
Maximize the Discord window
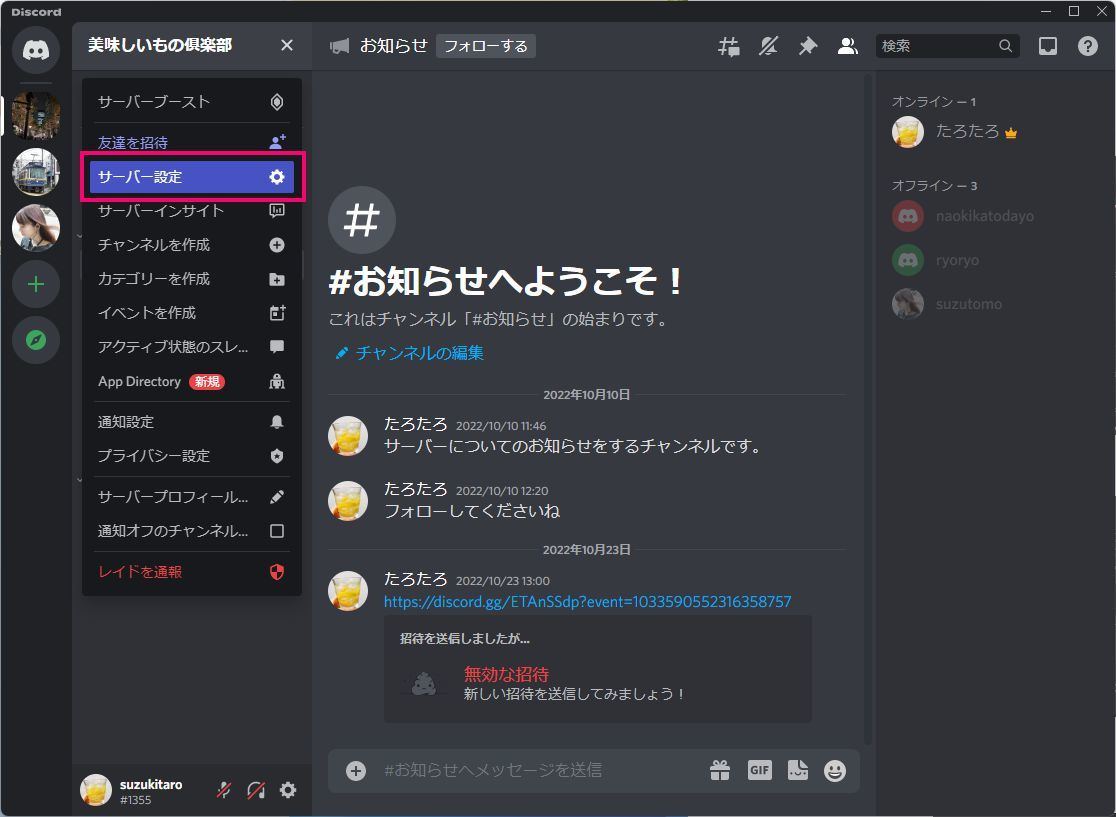(1074, 11)
